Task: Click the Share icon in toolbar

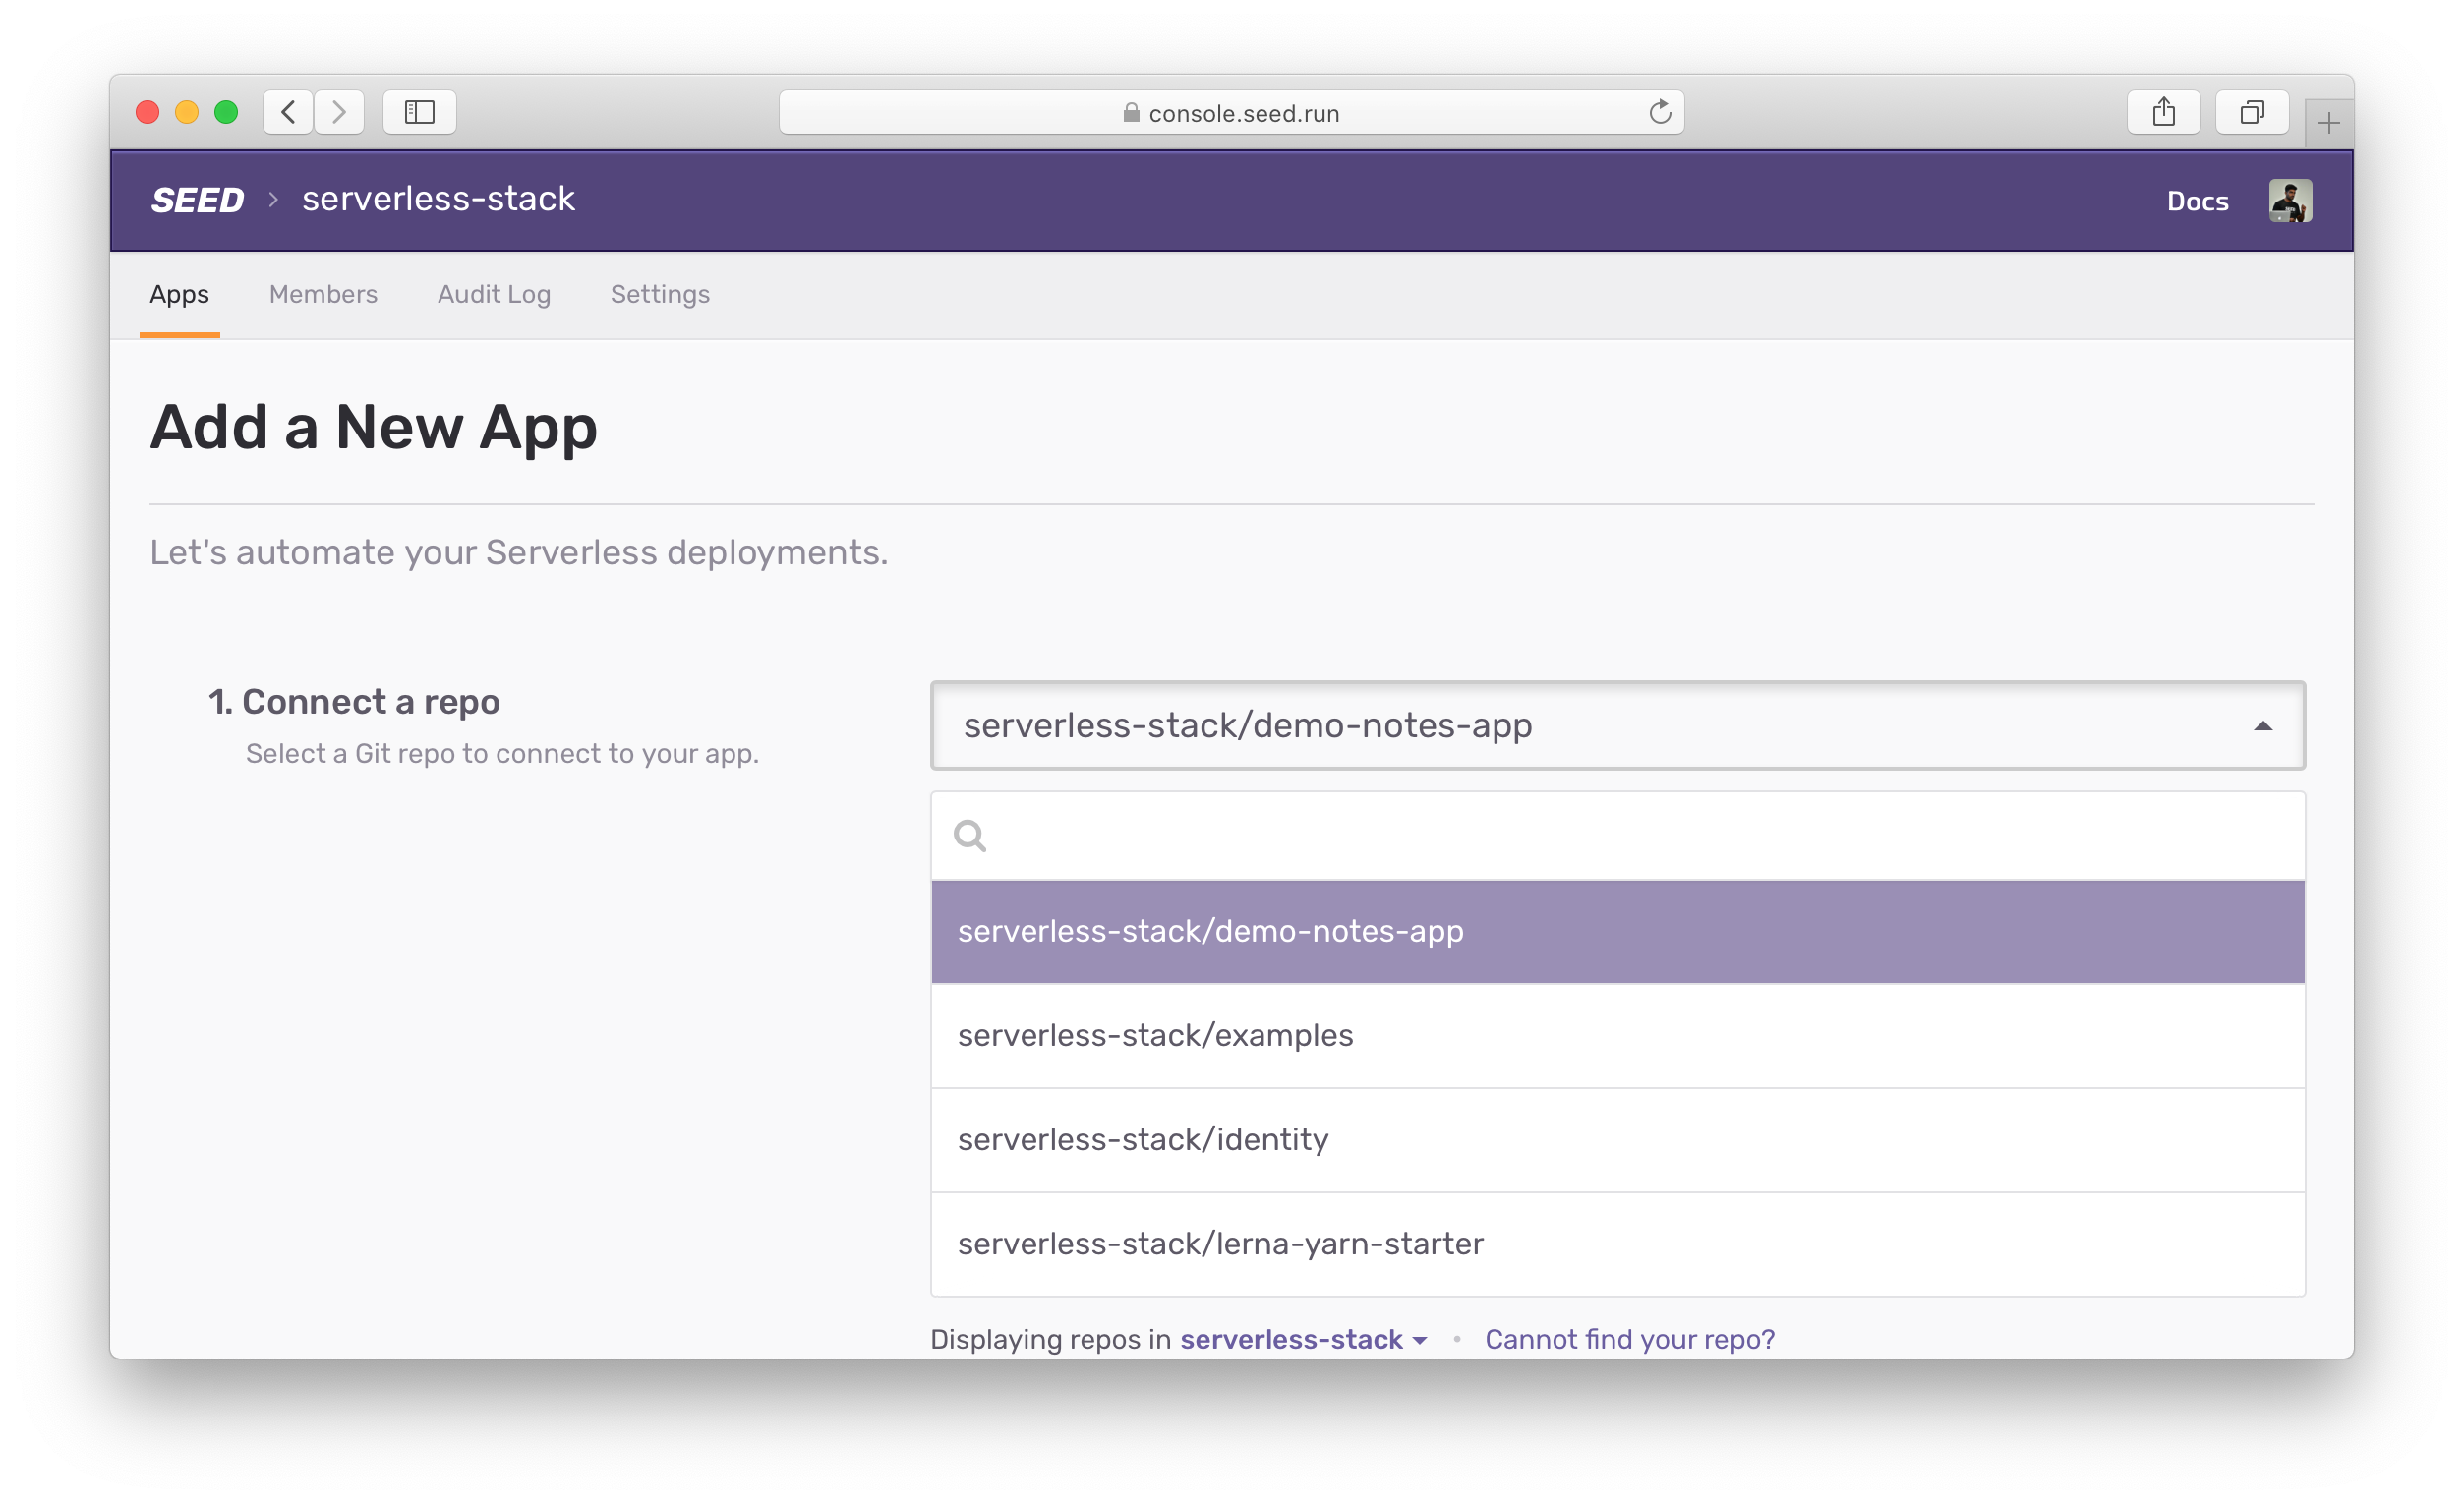Action: 2163,112
